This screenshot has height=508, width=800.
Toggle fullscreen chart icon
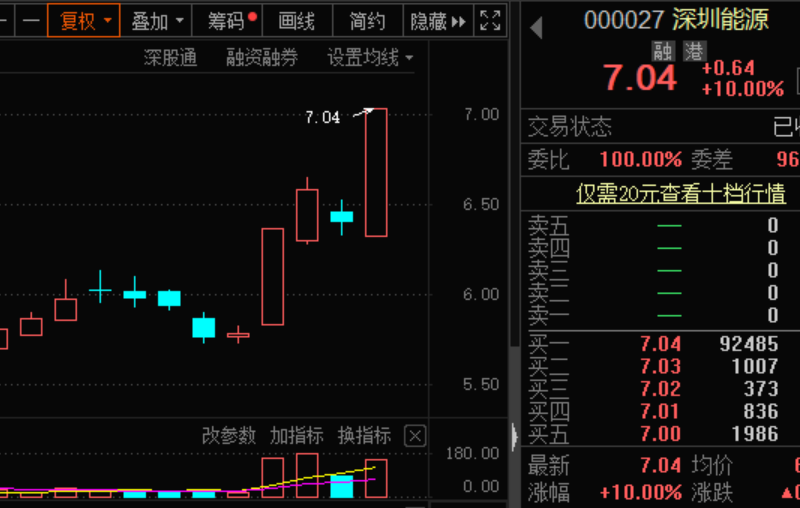click(490, 20)
